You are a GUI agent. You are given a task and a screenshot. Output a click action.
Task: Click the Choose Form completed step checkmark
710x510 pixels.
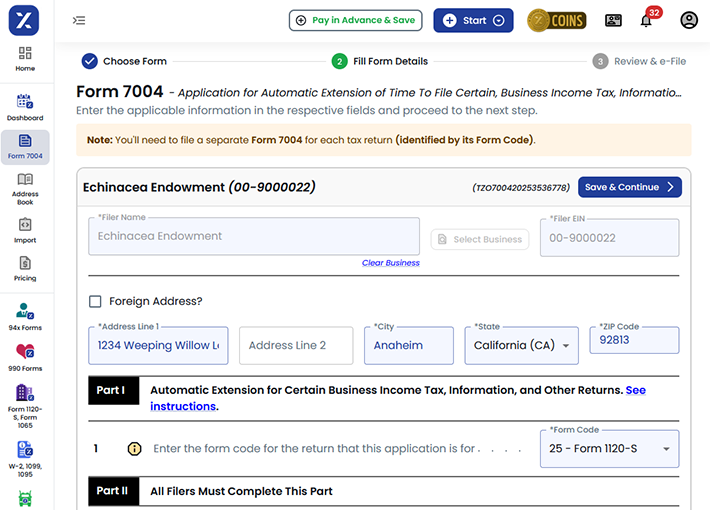pyautogui.click(x=90, y=61)
